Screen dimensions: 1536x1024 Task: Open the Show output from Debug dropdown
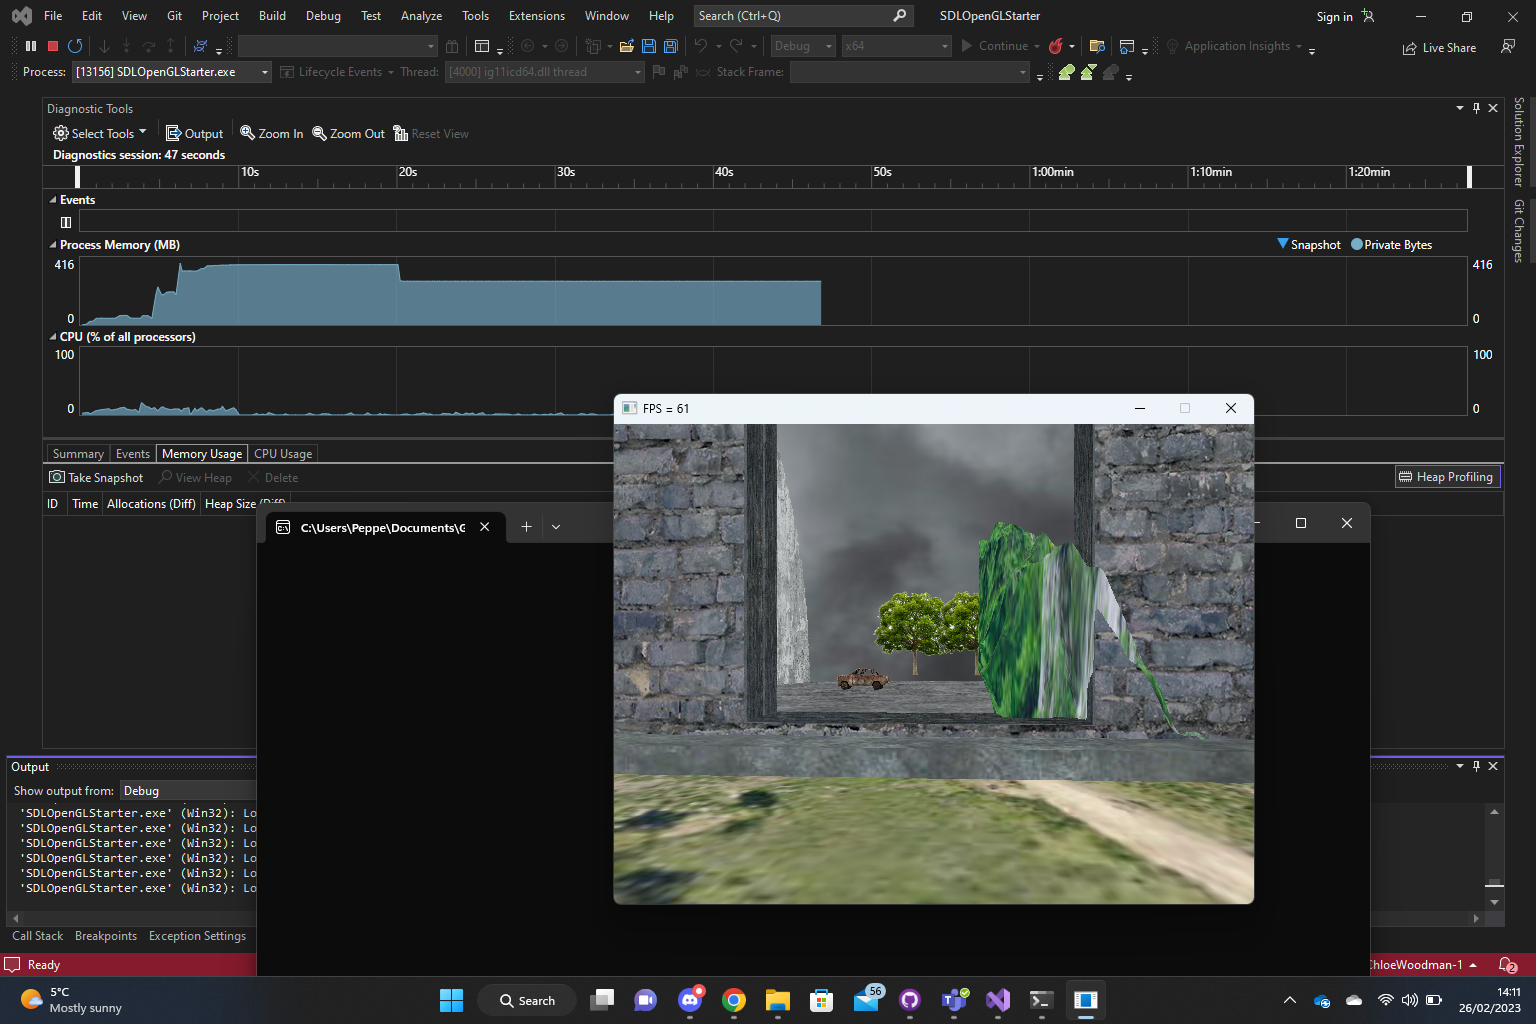tap(188, 791)
